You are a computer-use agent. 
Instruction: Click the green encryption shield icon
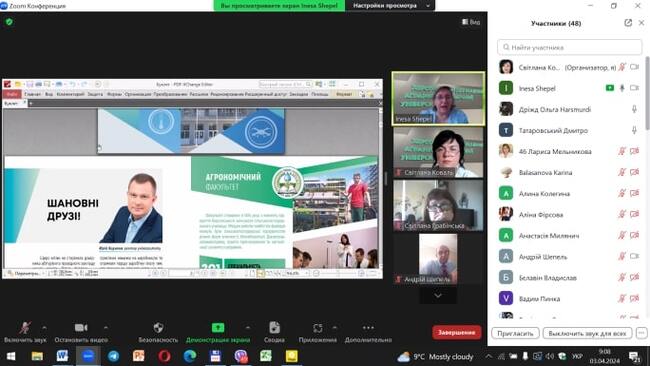9,22
